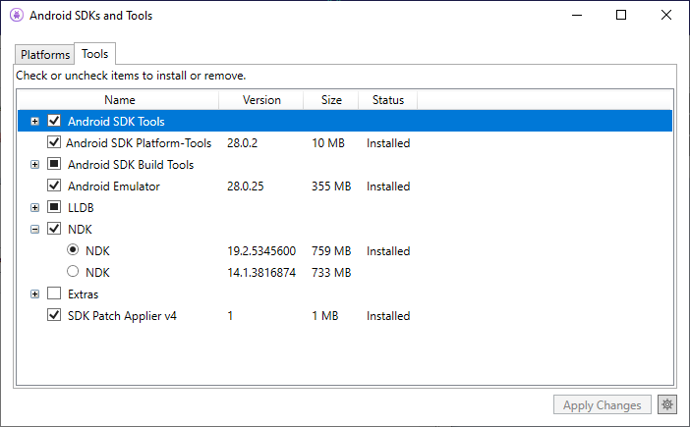Click the Android SDKs app icon in title bar

tap(17, 15)
